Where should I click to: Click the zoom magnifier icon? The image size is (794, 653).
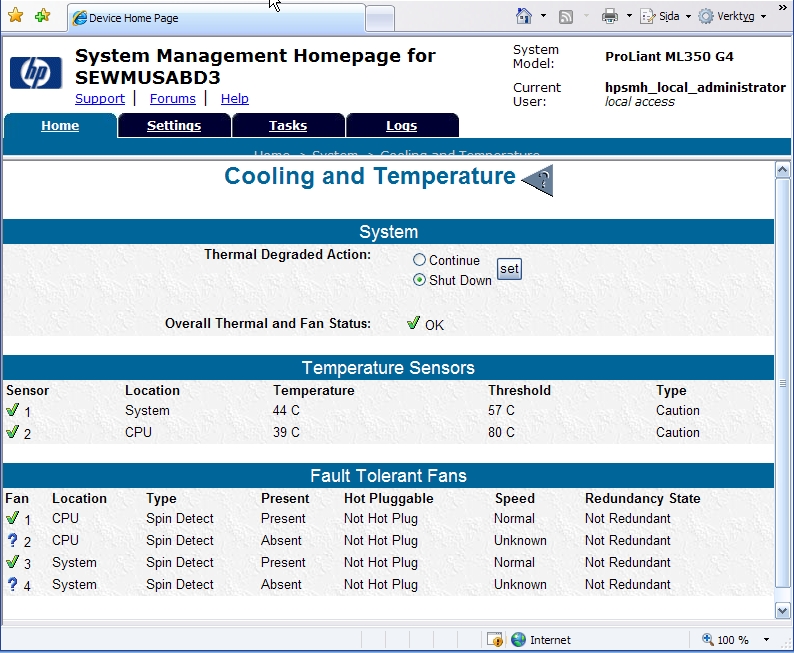point(707,639)
